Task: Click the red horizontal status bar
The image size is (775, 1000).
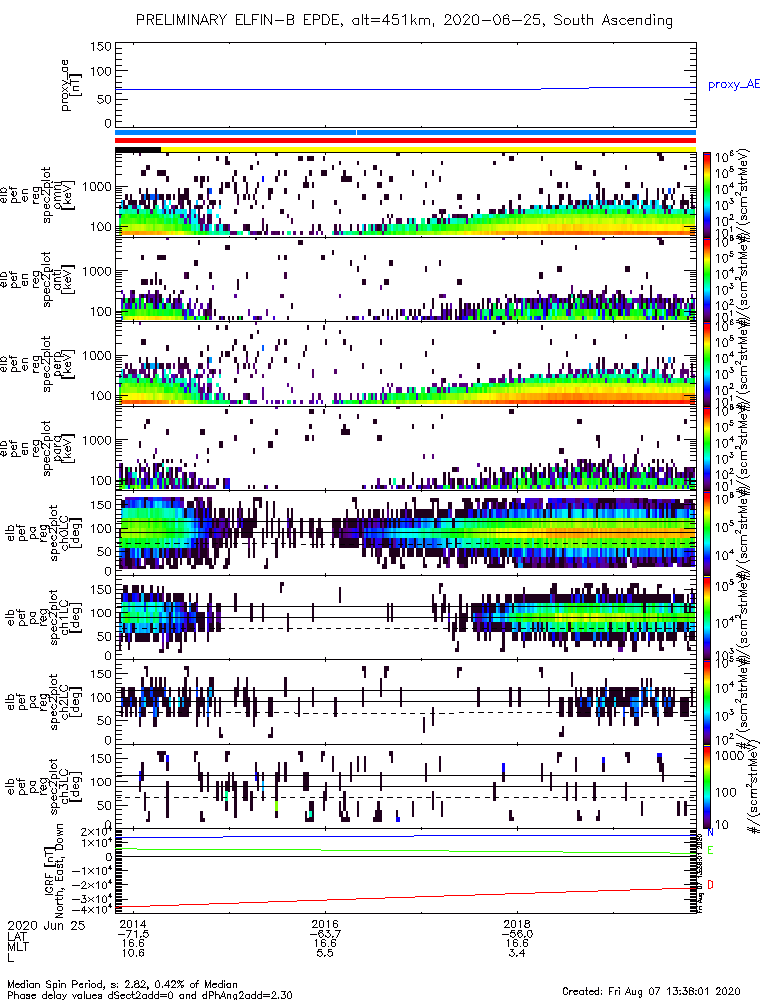Action: [405, 140]
